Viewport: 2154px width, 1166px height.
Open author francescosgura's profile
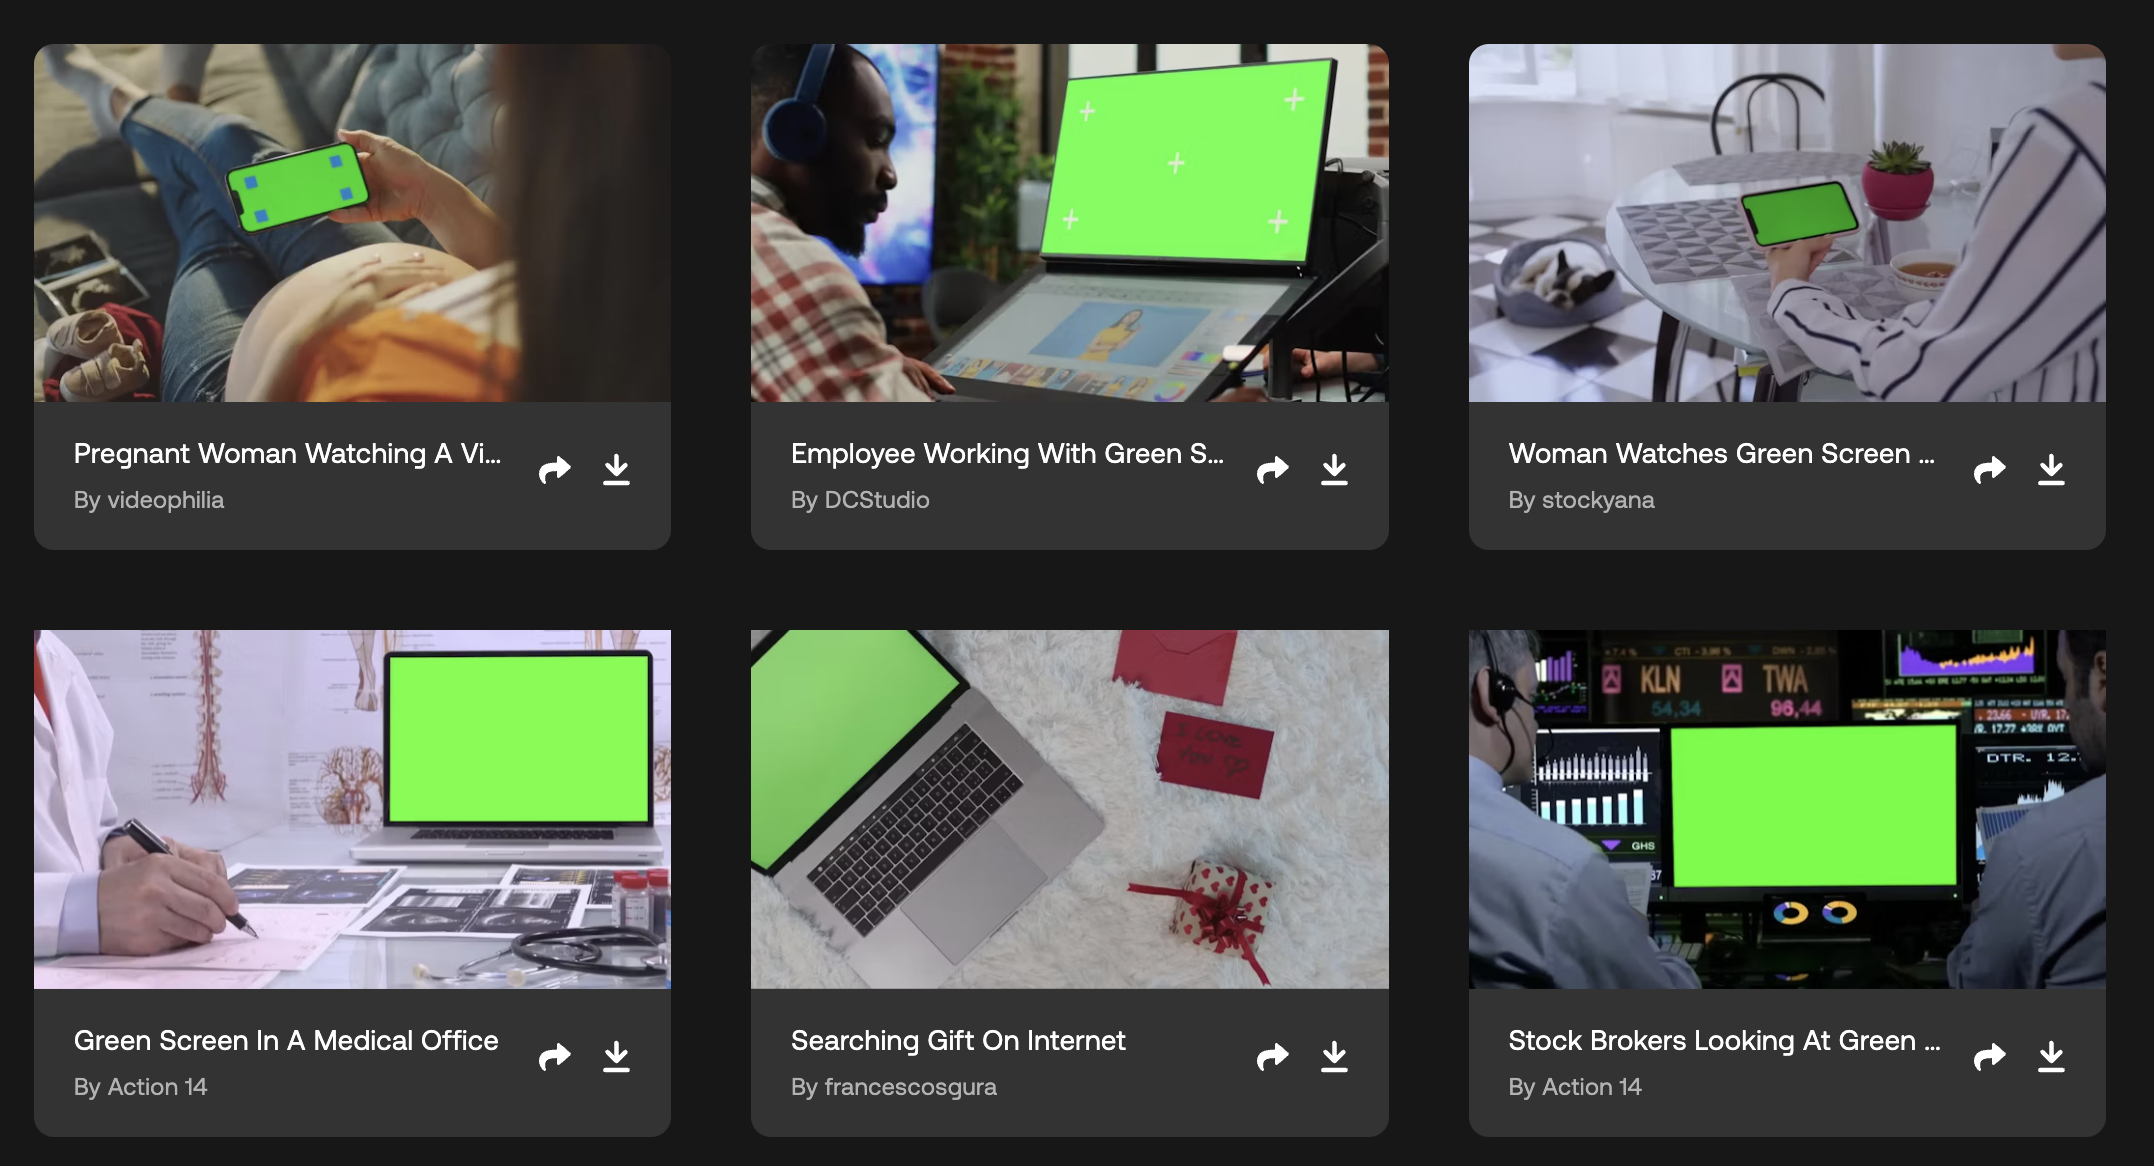[909, 1087]
